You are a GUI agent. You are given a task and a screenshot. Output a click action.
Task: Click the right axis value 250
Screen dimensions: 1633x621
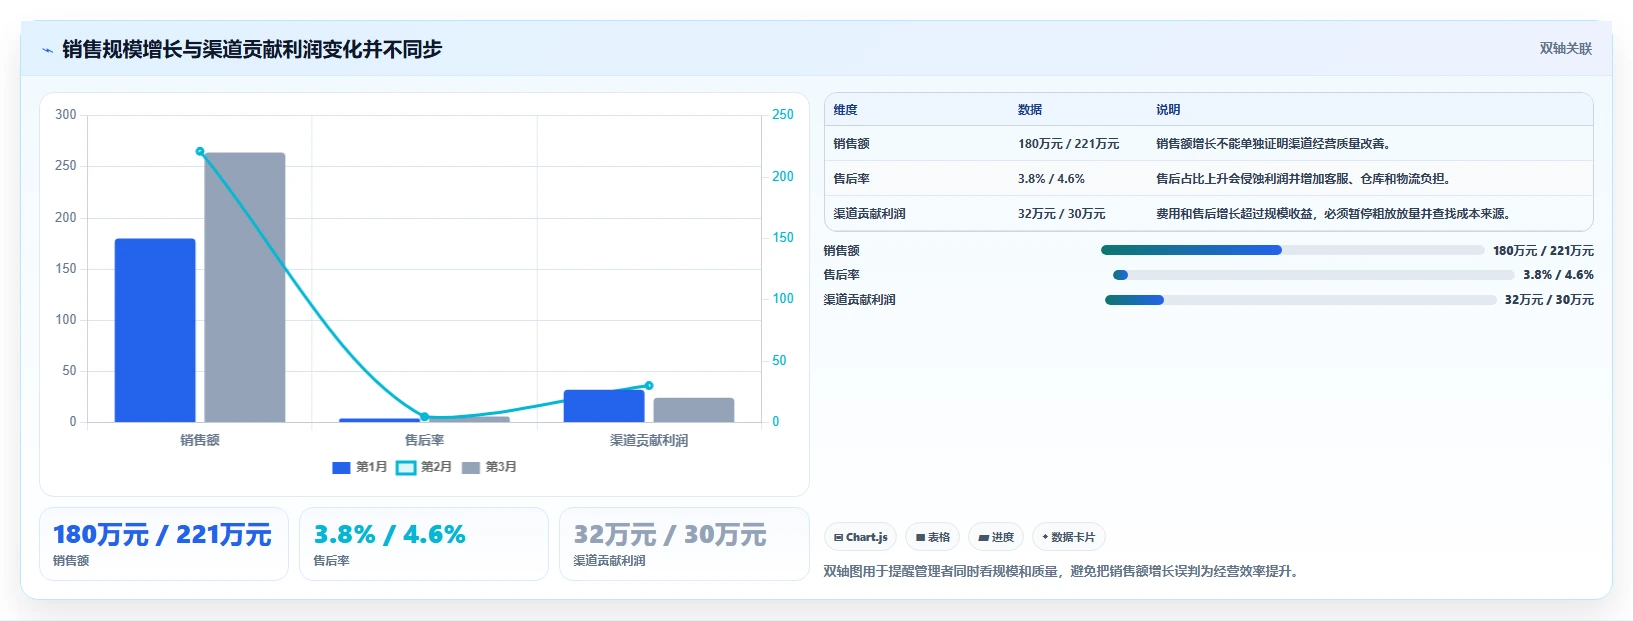[783, 115]
